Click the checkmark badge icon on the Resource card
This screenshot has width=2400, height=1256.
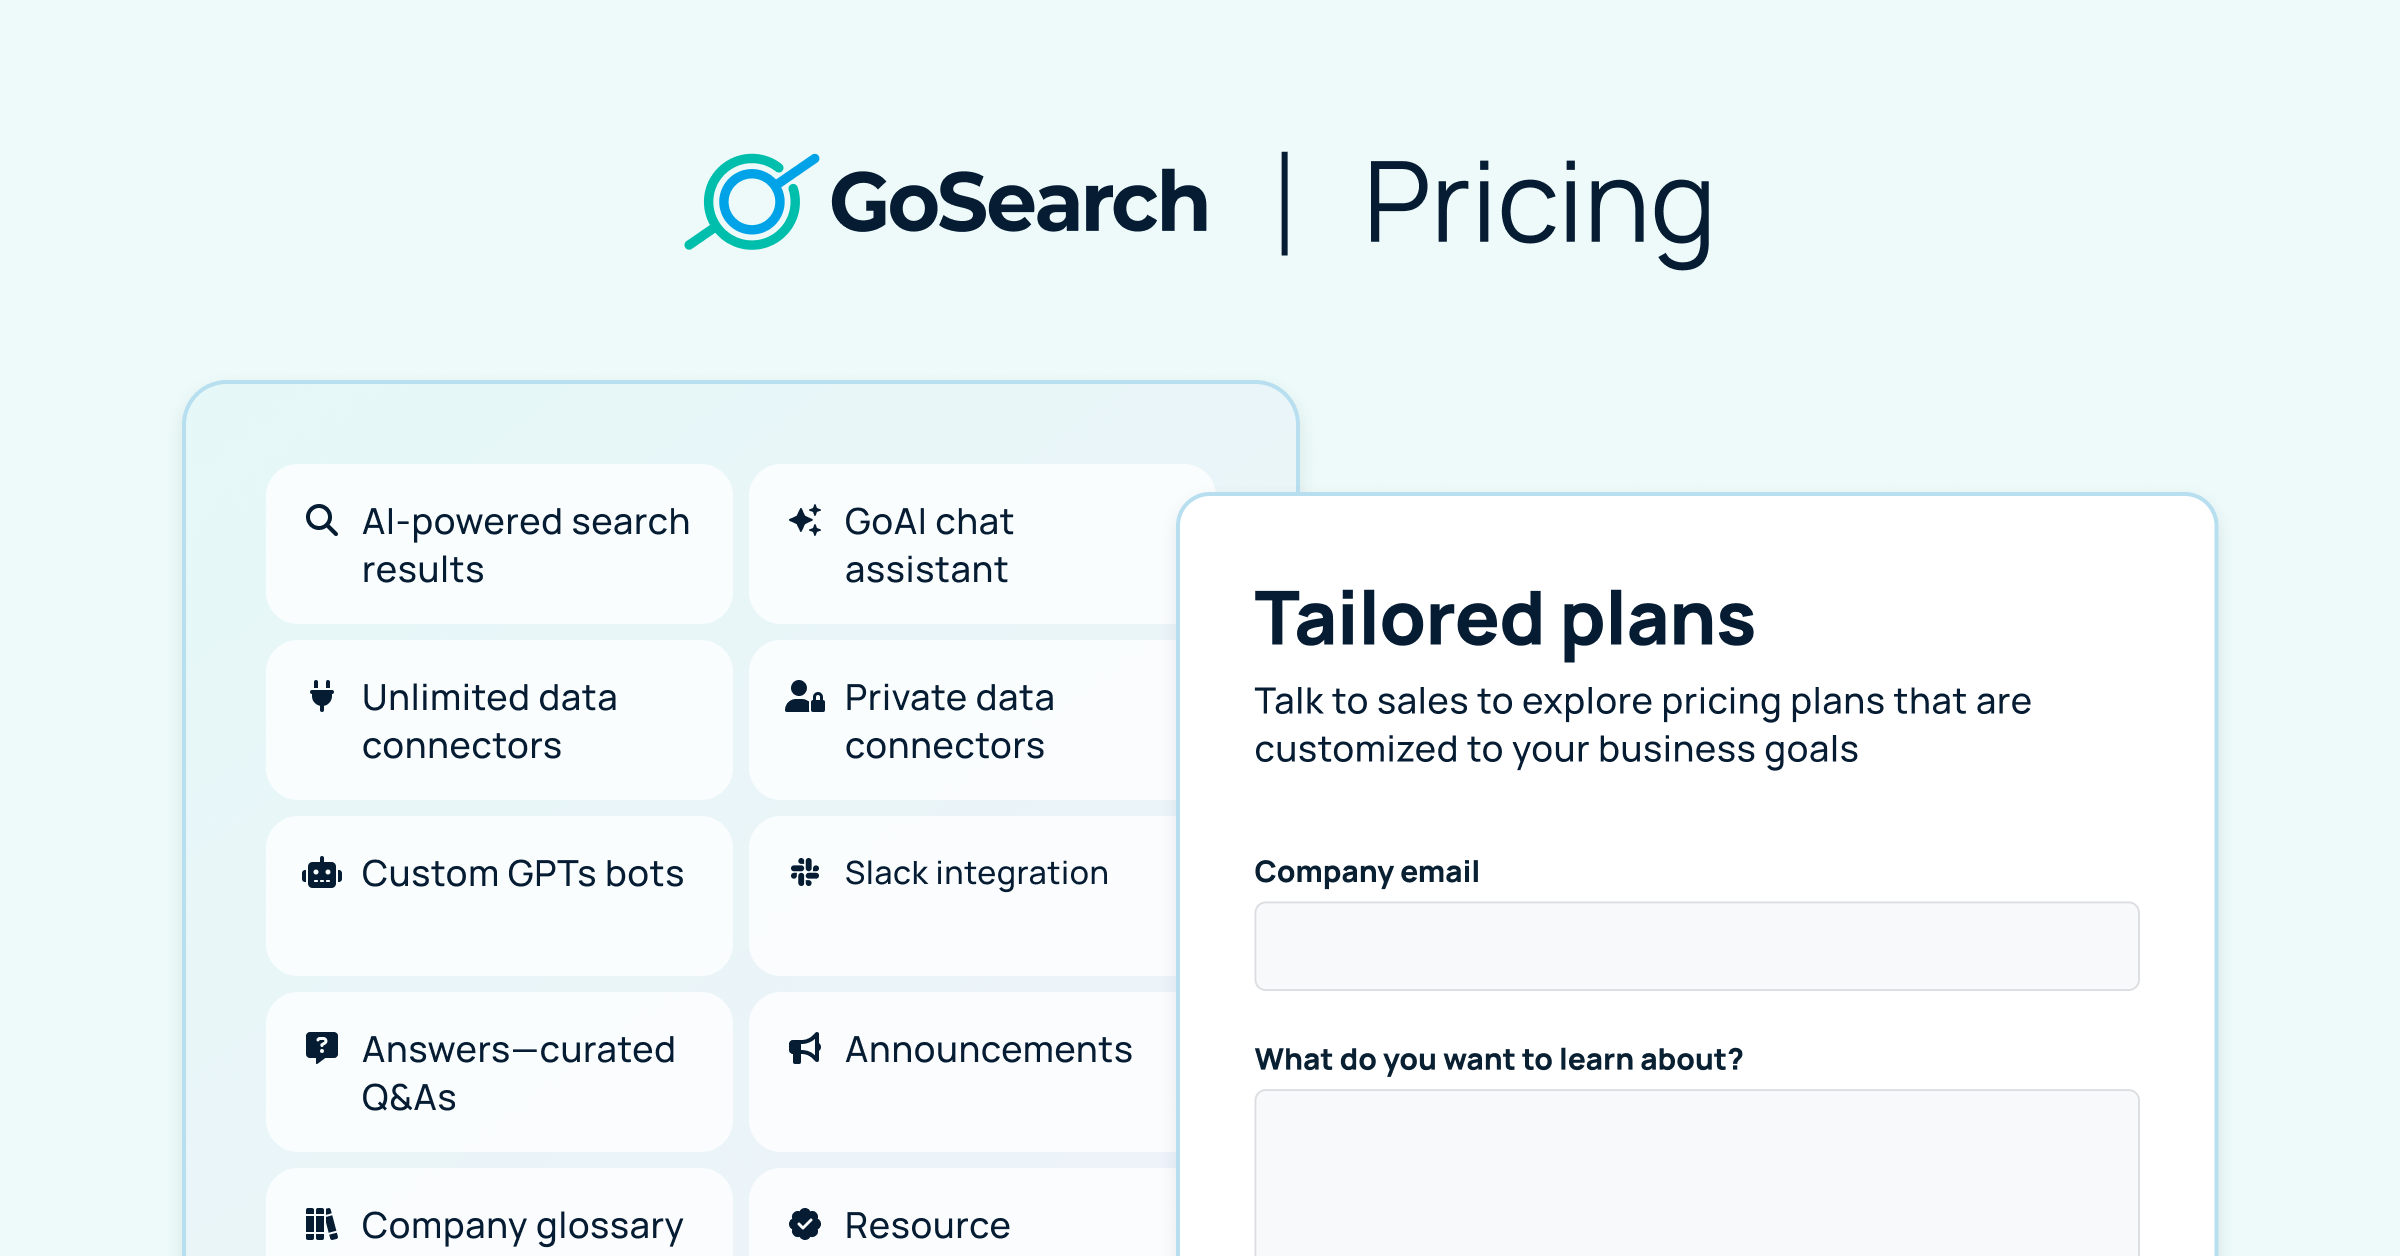806,1222
